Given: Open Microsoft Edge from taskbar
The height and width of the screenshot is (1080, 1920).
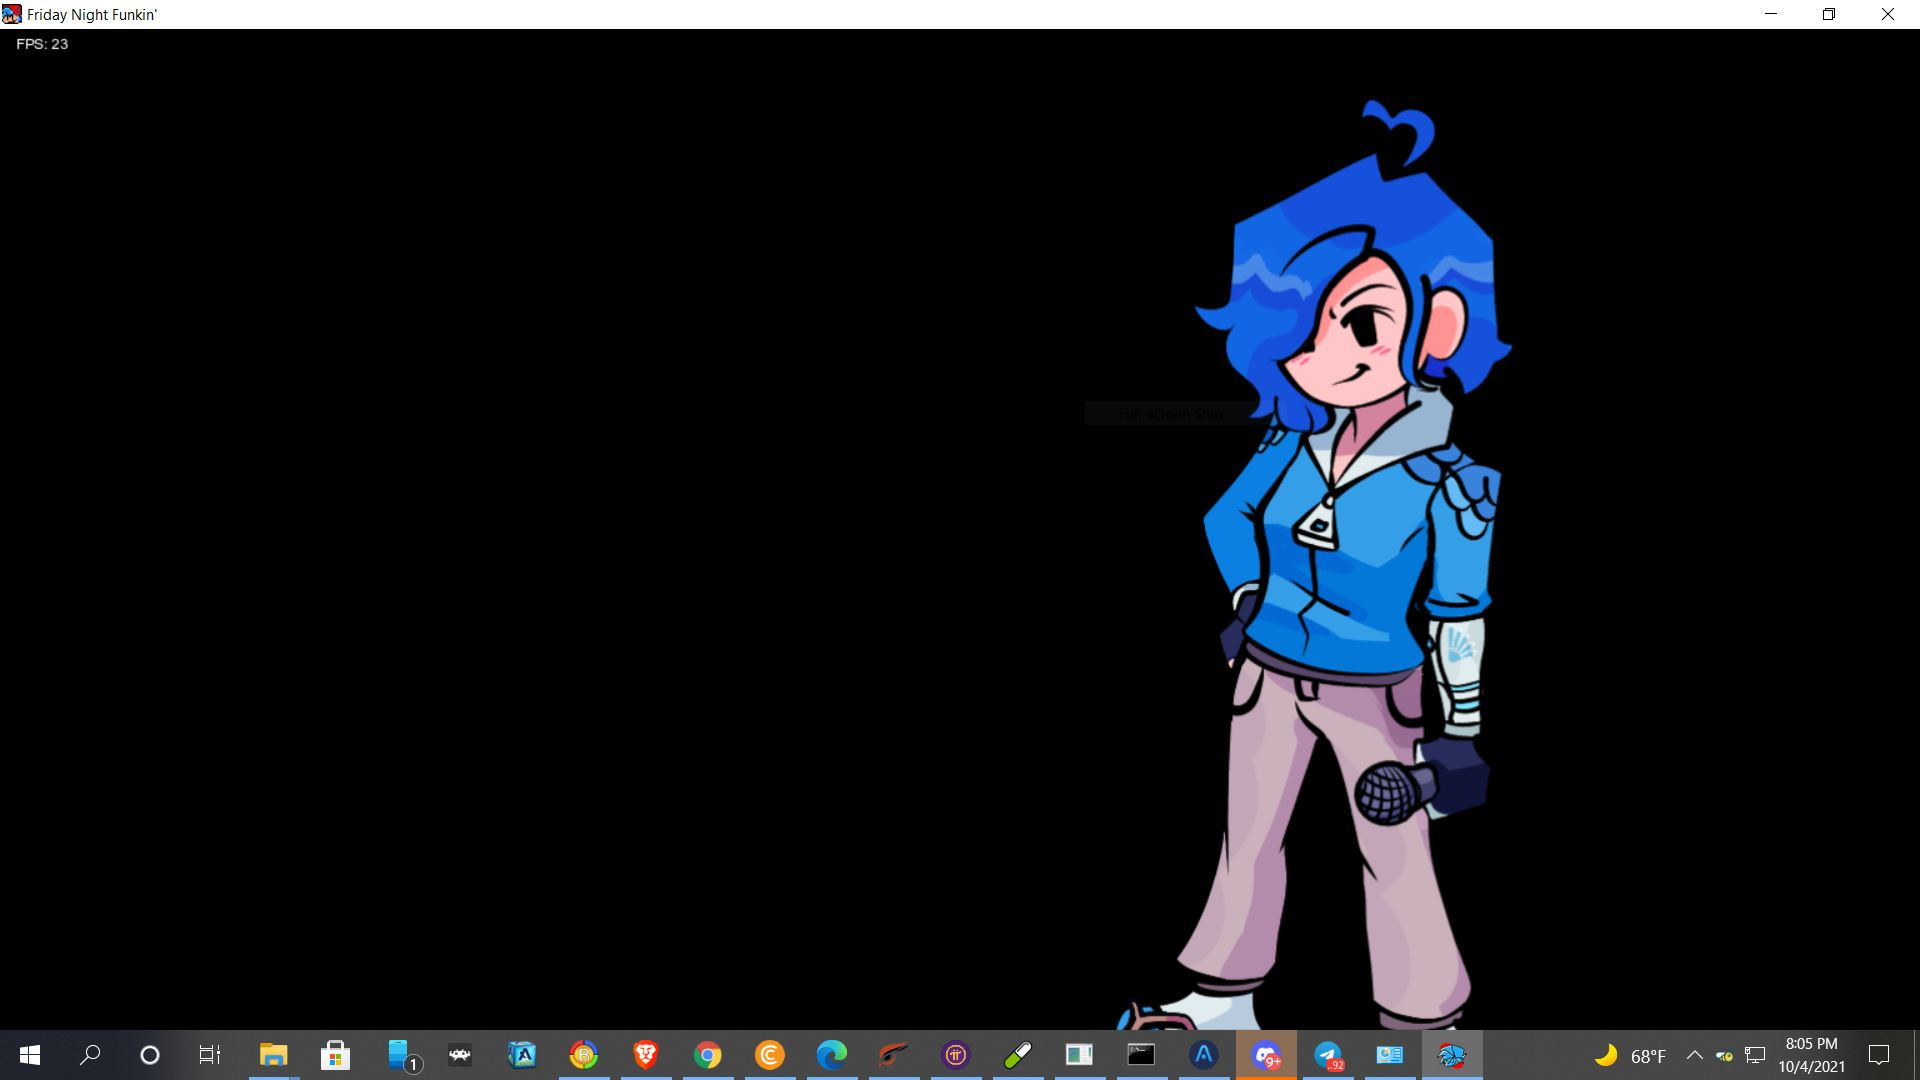Looking at the screenshot, I should (x=831, y=1055).
